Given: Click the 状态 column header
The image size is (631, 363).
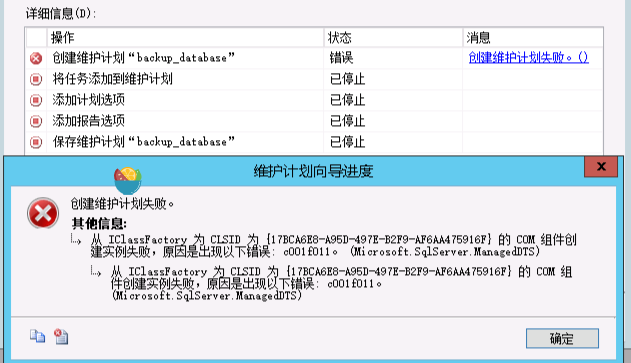Looking at the screenshot, I should tap(393, 38).
